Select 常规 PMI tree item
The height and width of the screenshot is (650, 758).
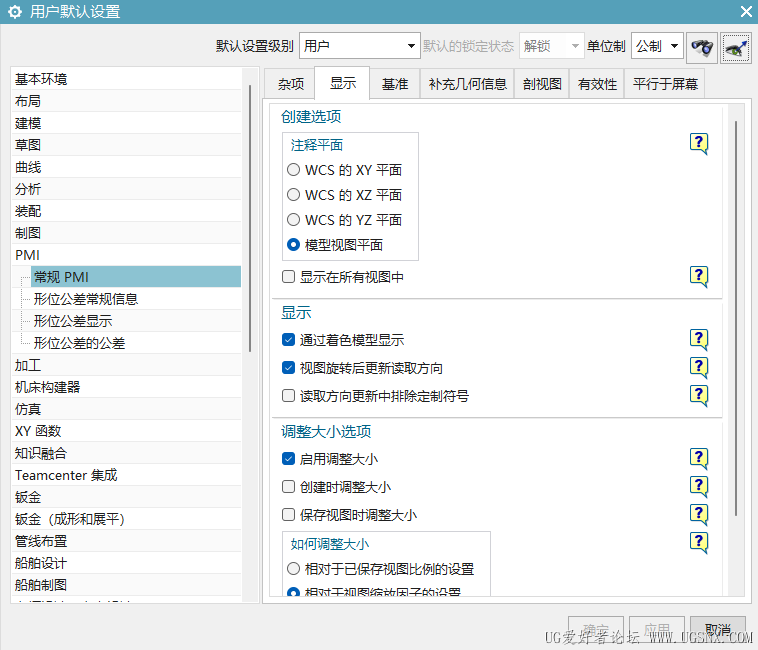[136, 277]
